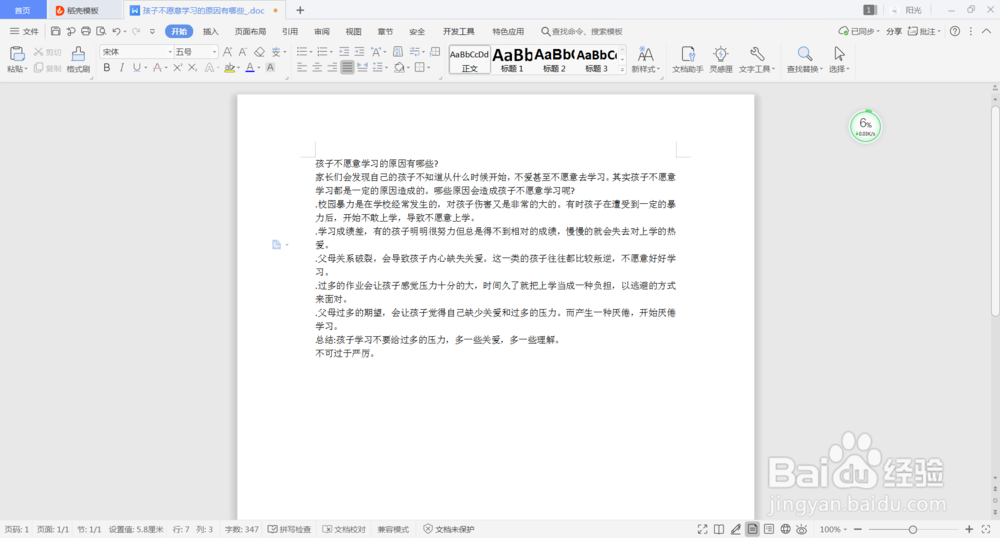Open Document Assistant (文档助手)
Screen dimensions: 1000x538
688,59
